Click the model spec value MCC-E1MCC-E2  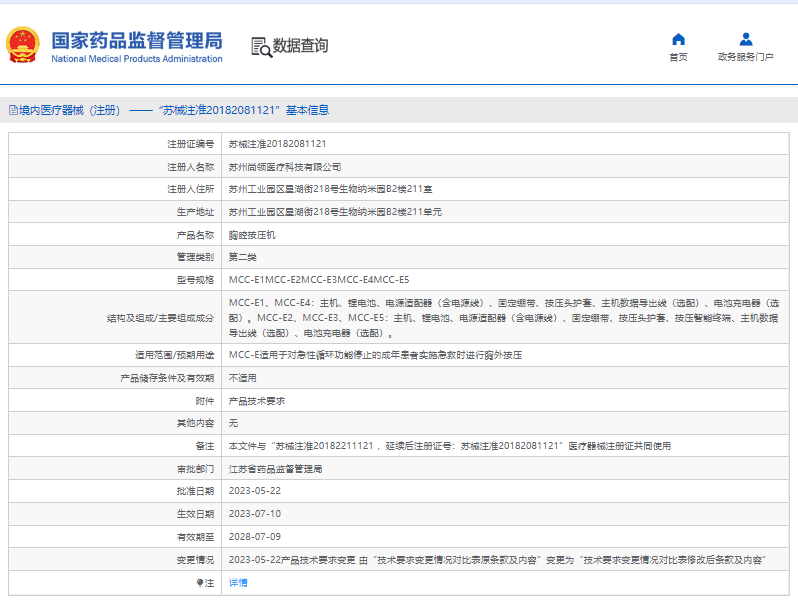coord(318,279)
